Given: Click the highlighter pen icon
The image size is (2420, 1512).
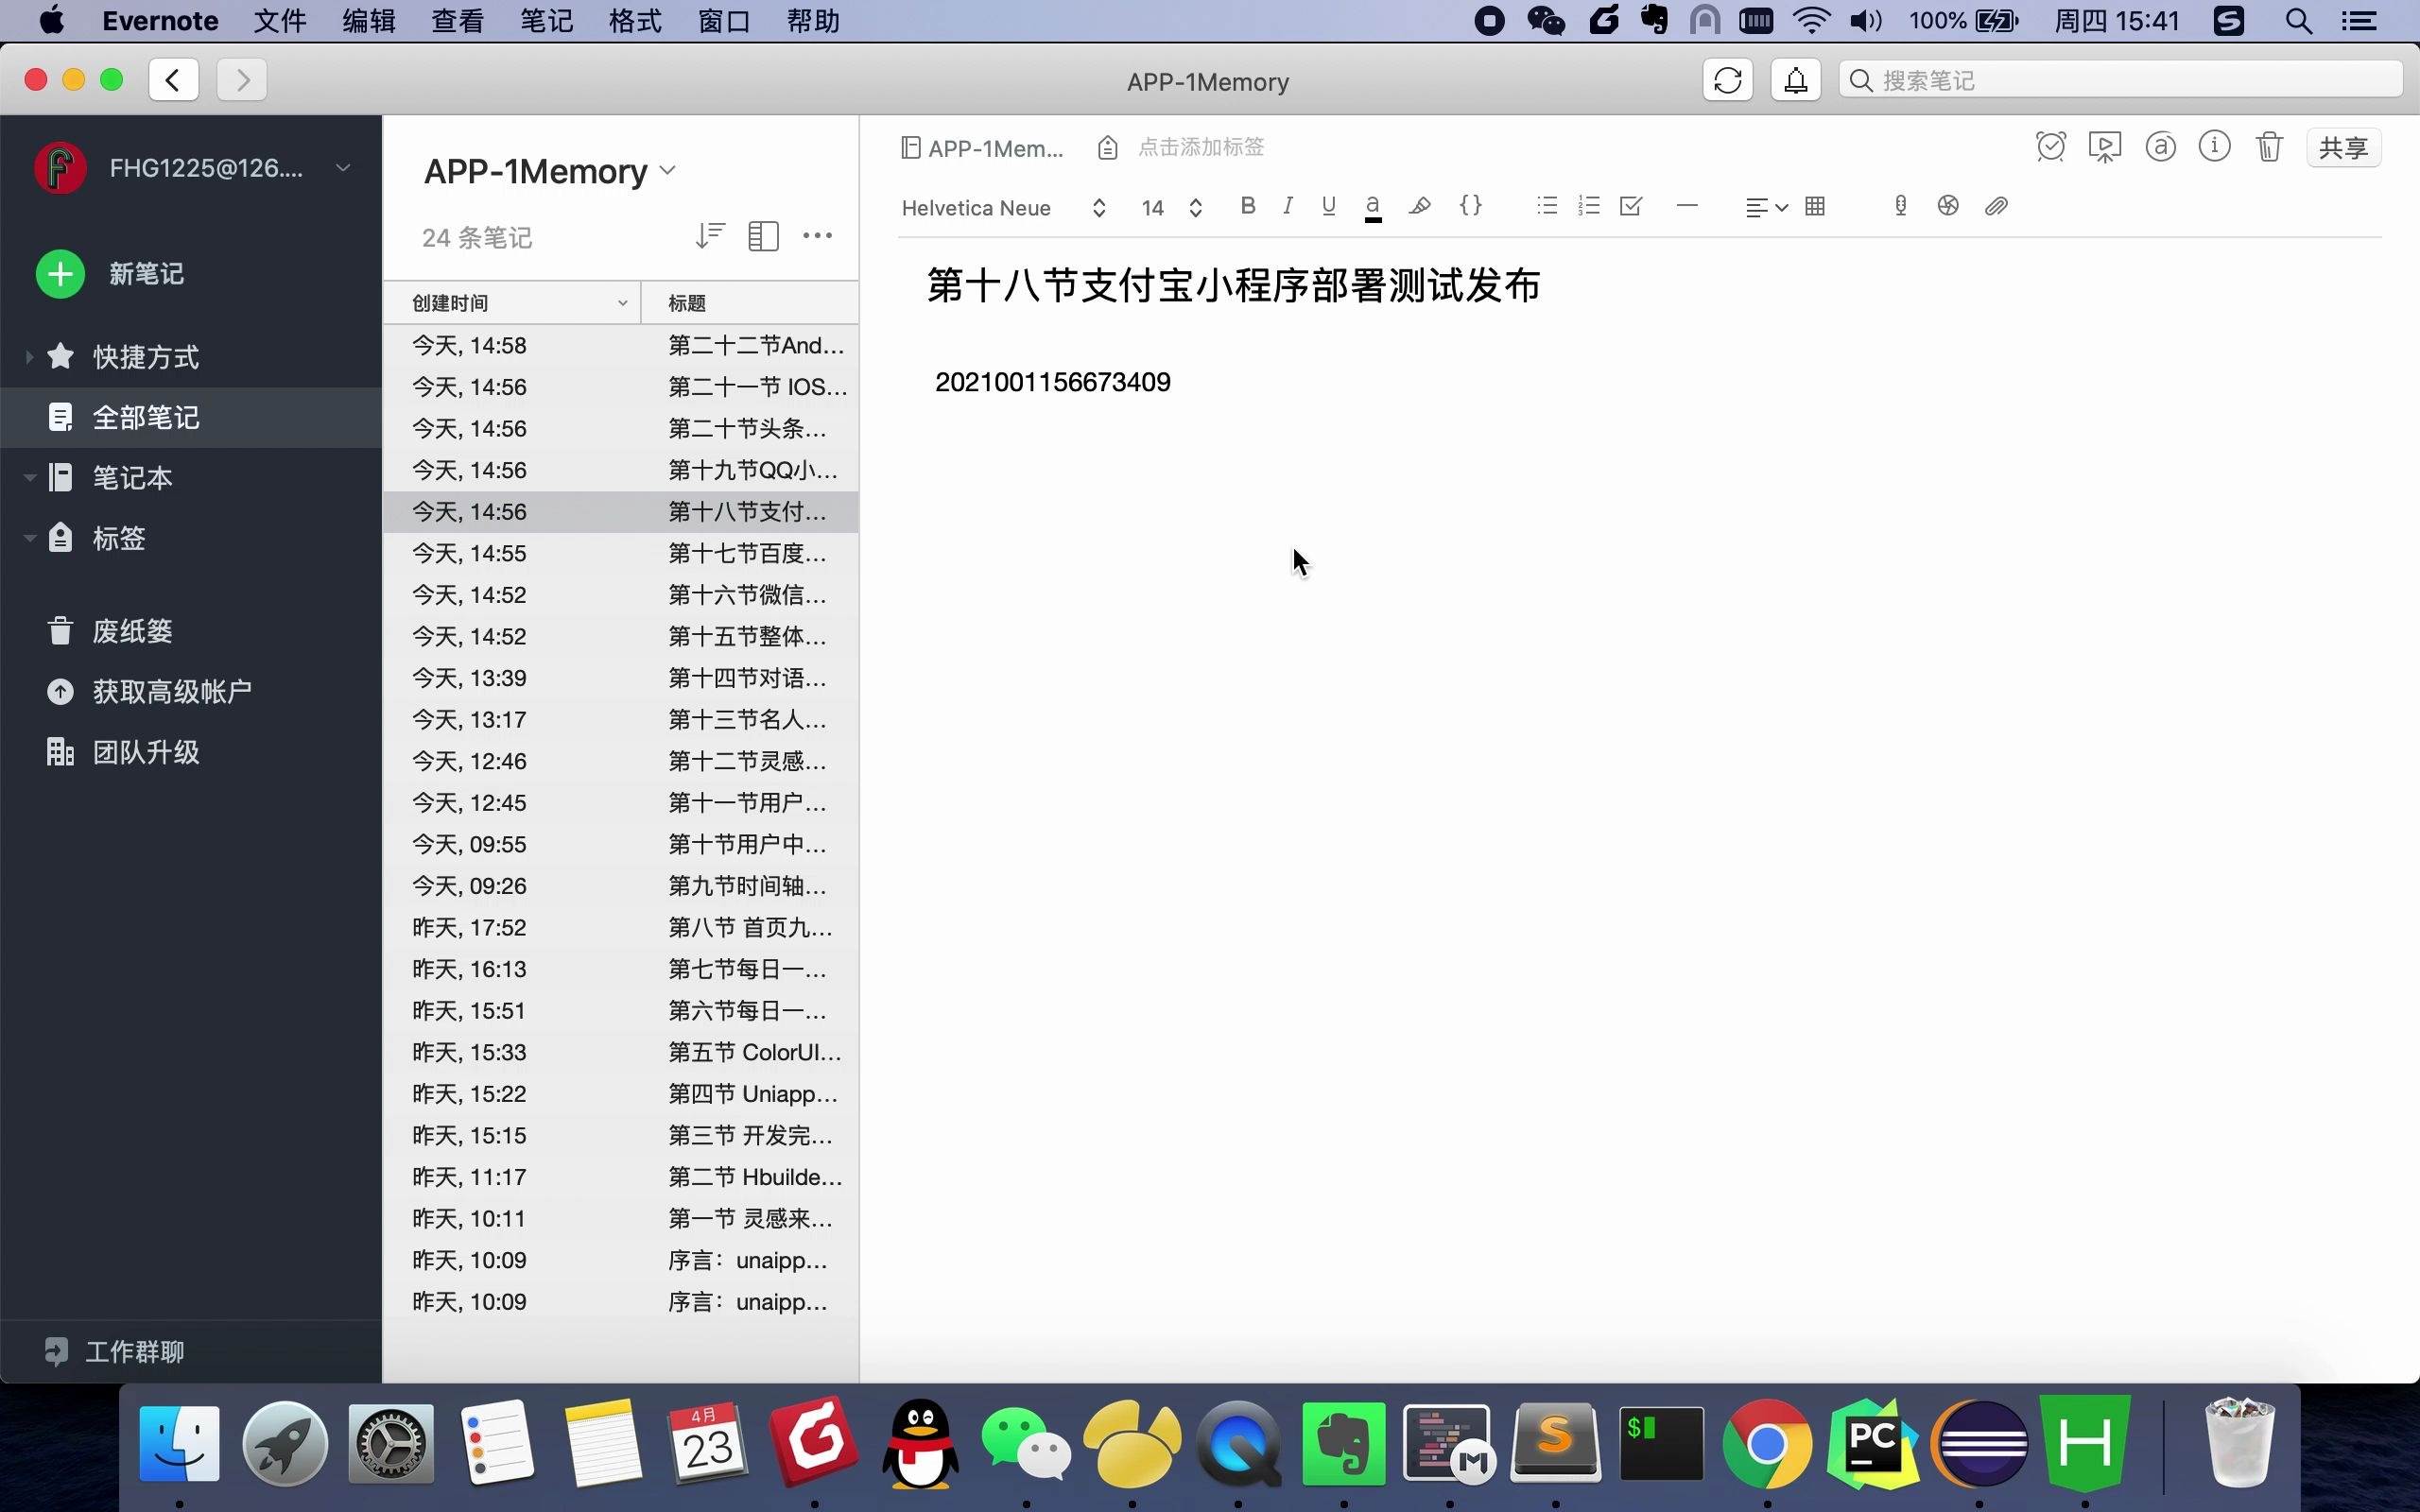Looking at the screenshot, I should 1419,206.
